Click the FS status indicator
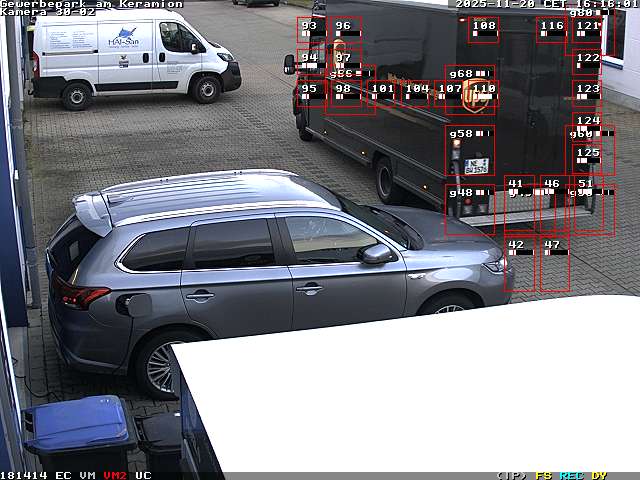The image size is (640, 480). [543, 475]
